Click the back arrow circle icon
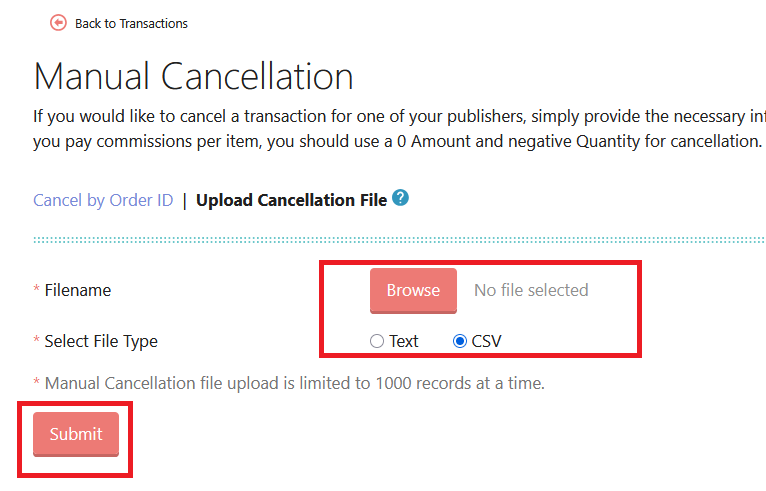 pyautogui.click(x=58, y=22)
